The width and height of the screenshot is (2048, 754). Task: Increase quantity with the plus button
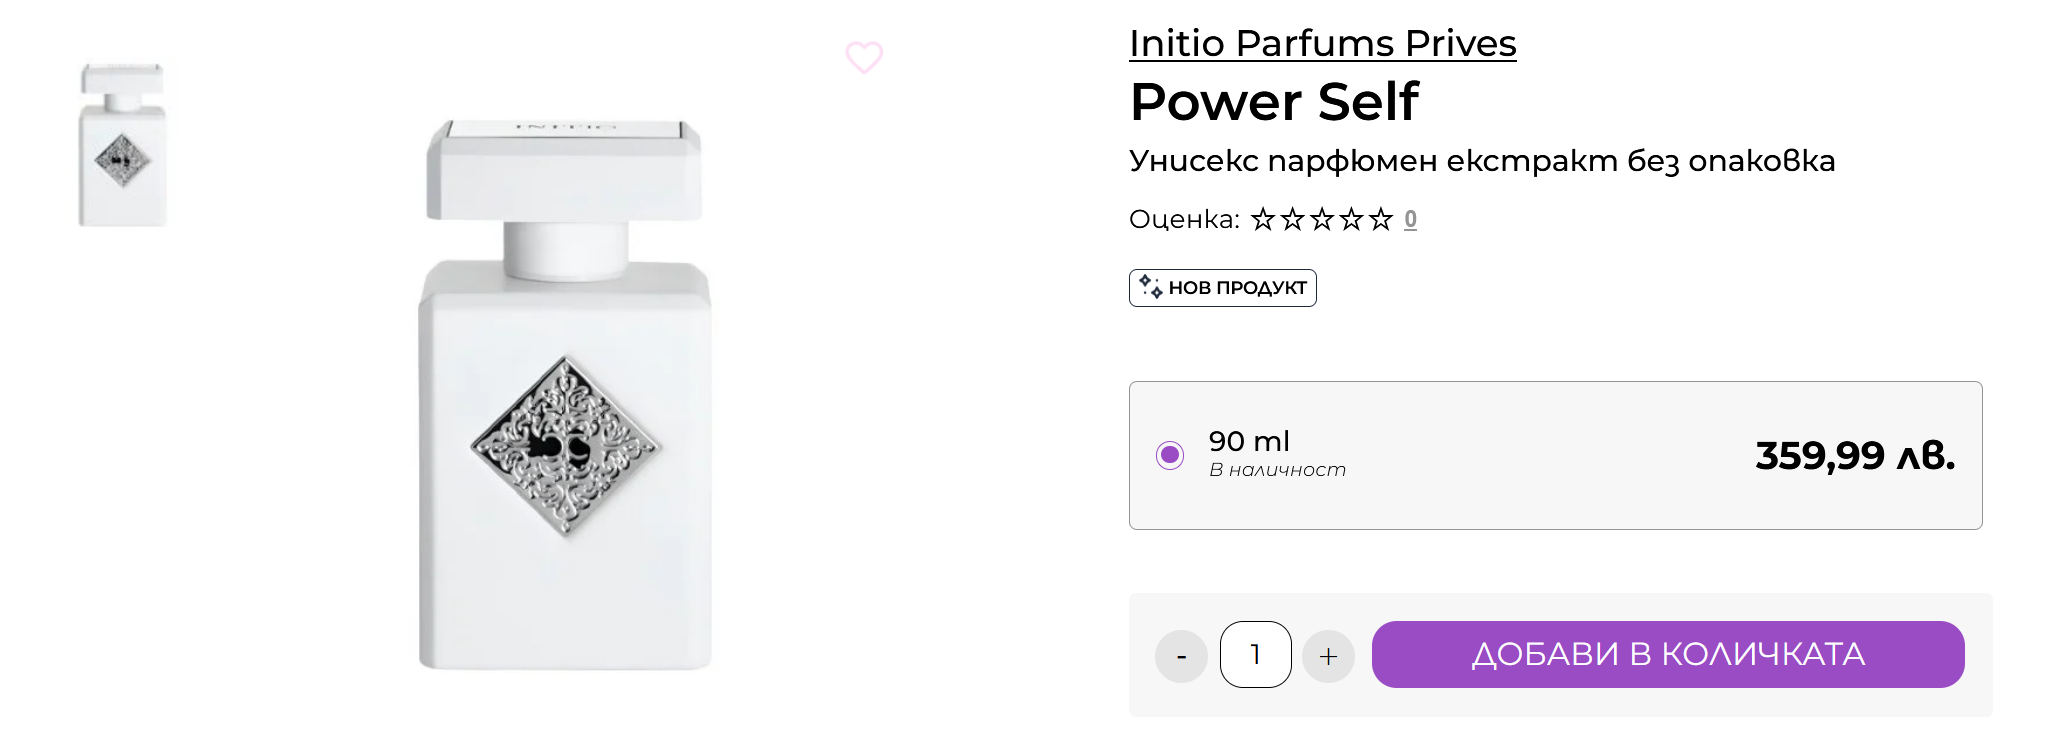click(1328, 656)
